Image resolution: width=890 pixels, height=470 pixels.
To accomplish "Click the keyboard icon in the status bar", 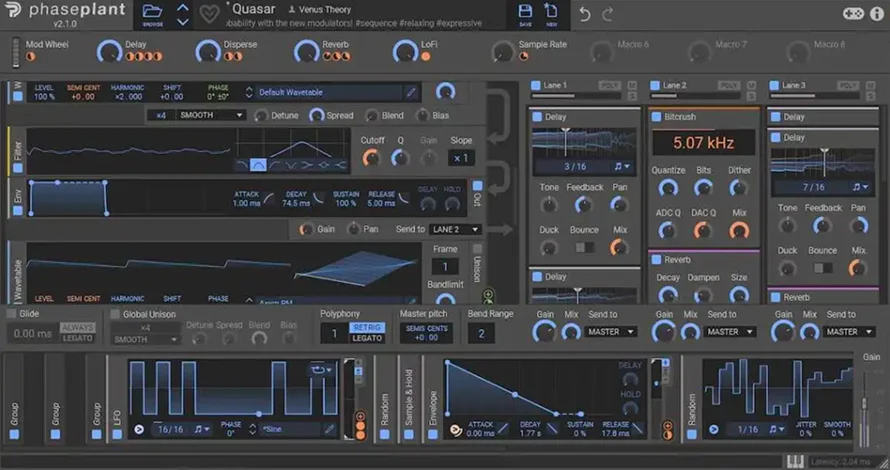I will point(796,461).
